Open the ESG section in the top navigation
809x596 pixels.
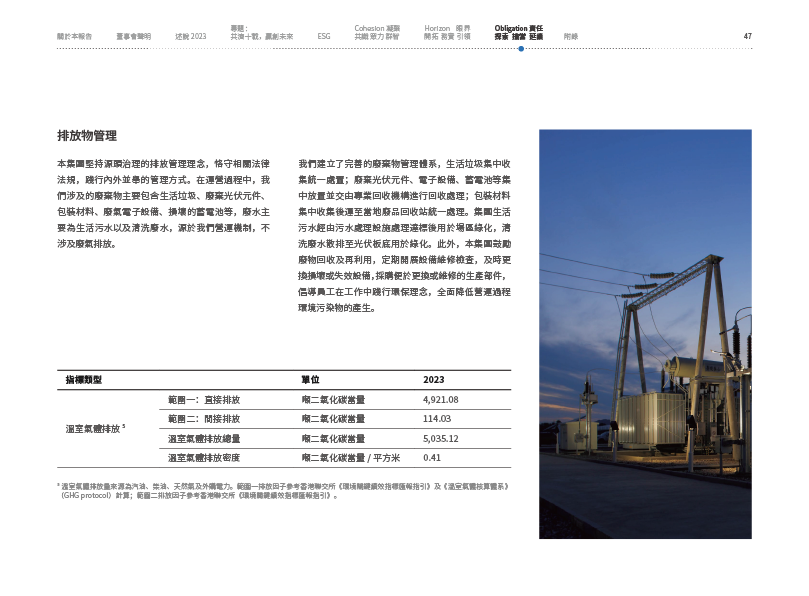click(x=324, y=36)
